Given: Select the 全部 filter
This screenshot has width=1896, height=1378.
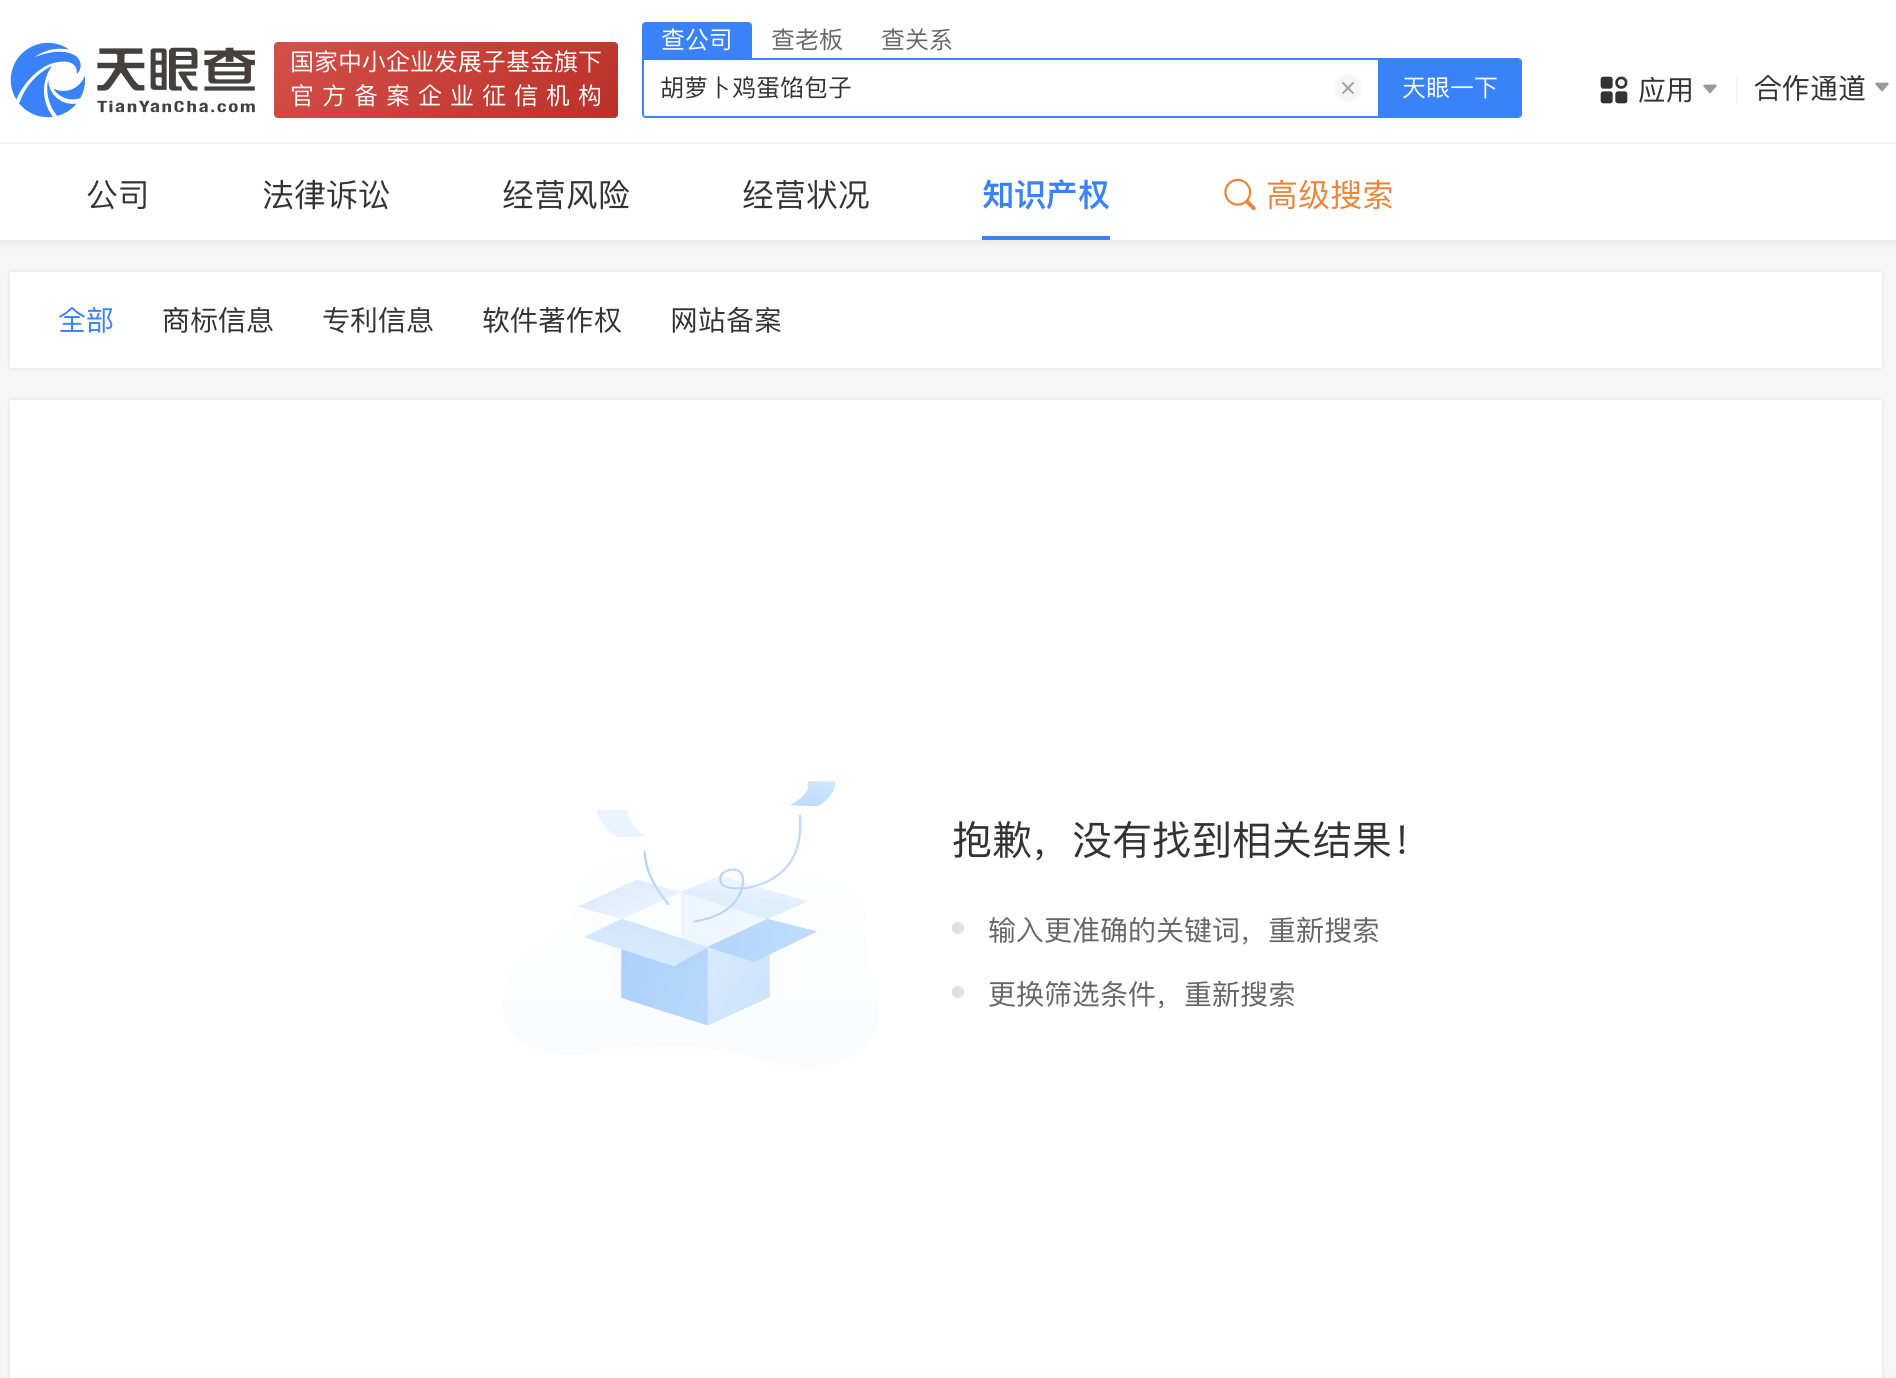Looking at the screenshot, I should point(86,320).
